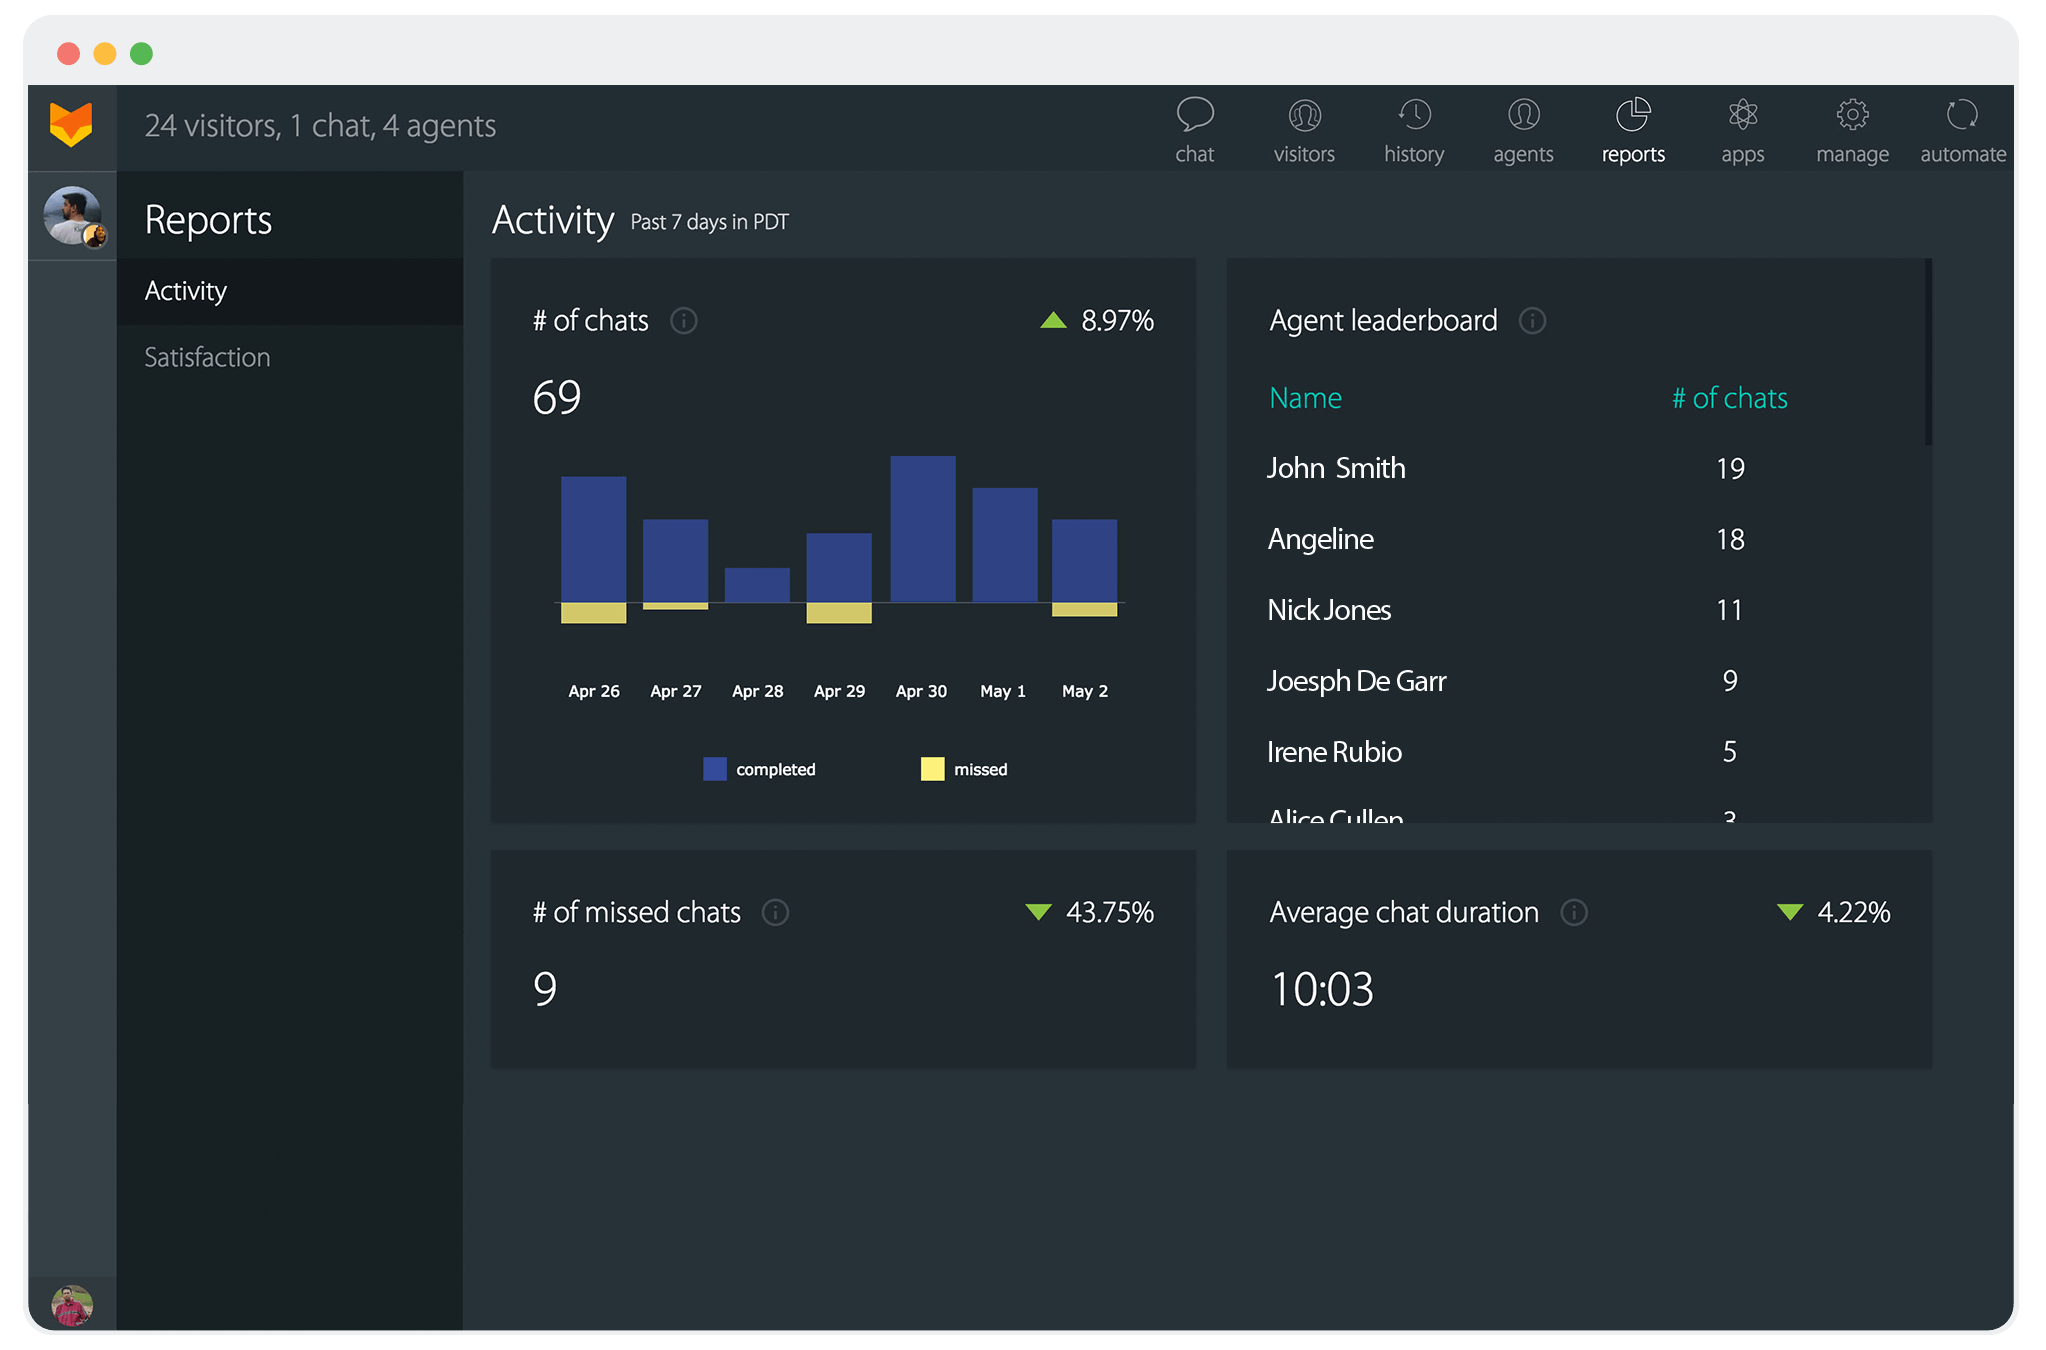Click the 43.75% decrease indicator
This screenshot has height=1350, width=2046.
click(x=1090, y=912)
